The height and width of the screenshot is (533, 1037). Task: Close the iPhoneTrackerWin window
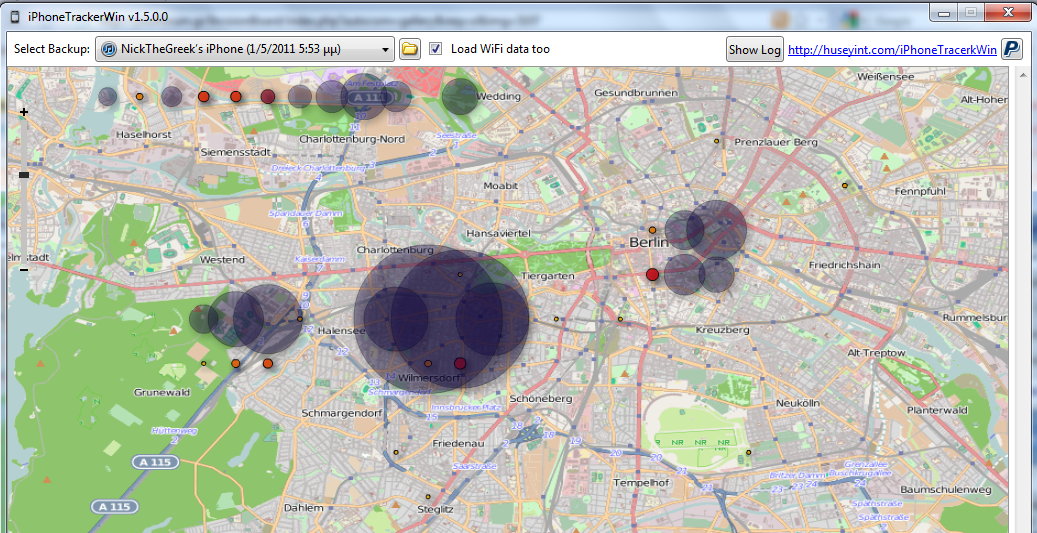(1007, 12)
